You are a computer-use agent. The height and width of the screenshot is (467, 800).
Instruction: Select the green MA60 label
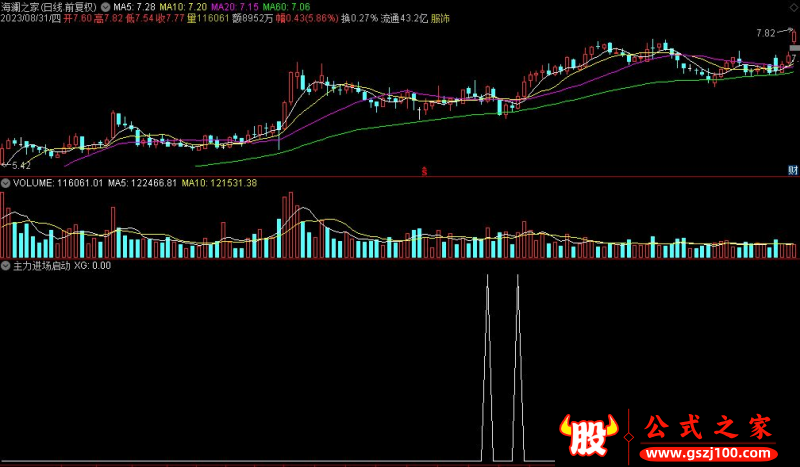pyautogui.click(x=285, y=7)
